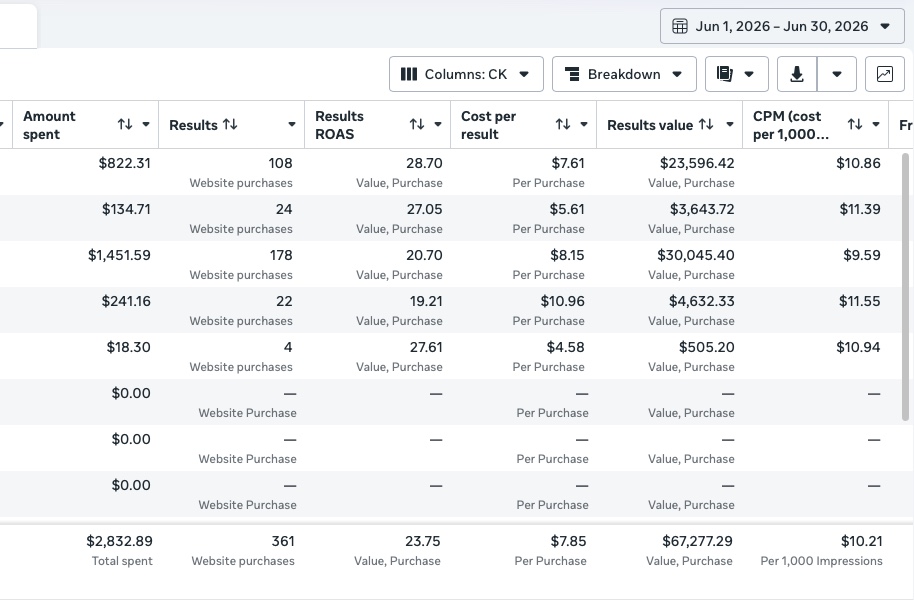
Task: Open CPM column options caret
Action: click(876, 124)
